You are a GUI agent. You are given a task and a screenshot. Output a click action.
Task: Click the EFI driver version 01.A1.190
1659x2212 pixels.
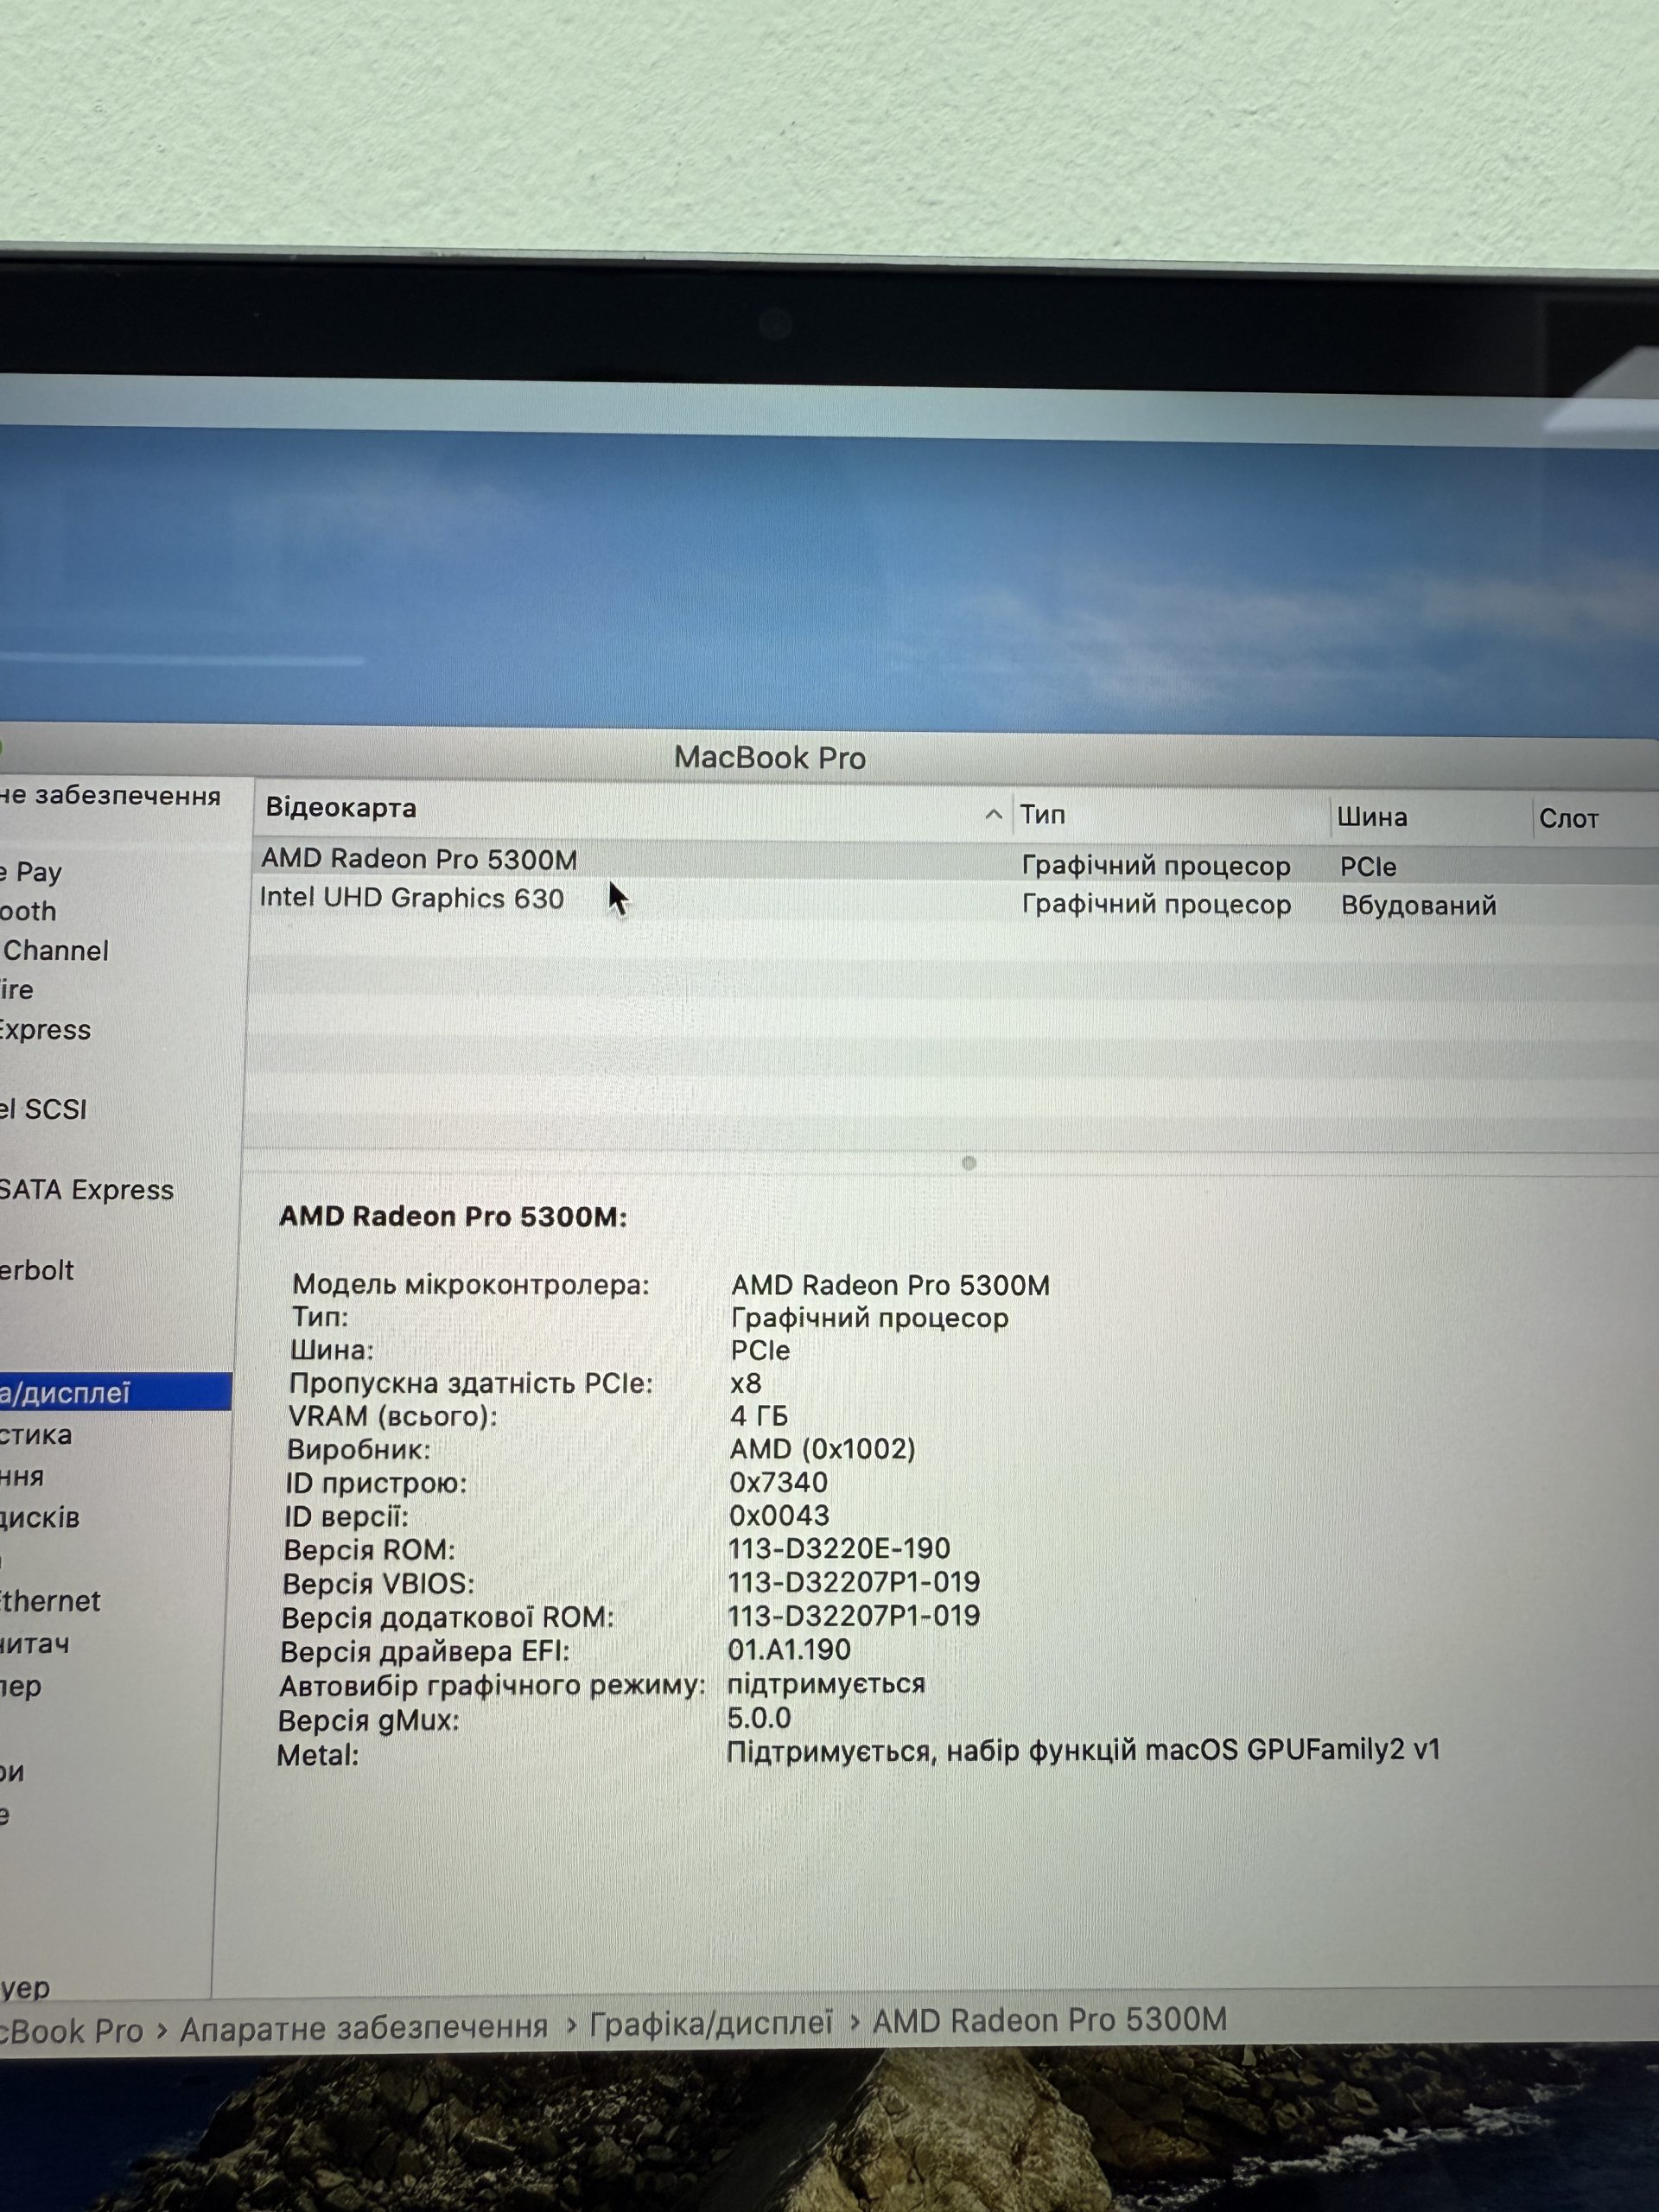(x=789, y=1650)
